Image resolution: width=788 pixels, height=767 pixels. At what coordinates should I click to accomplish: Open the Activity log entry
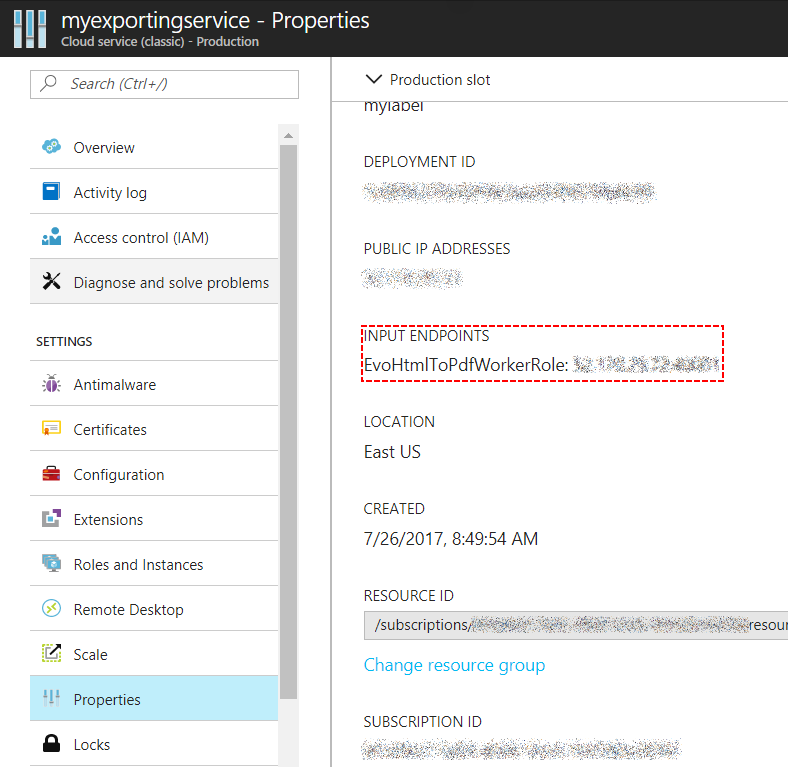154,193
